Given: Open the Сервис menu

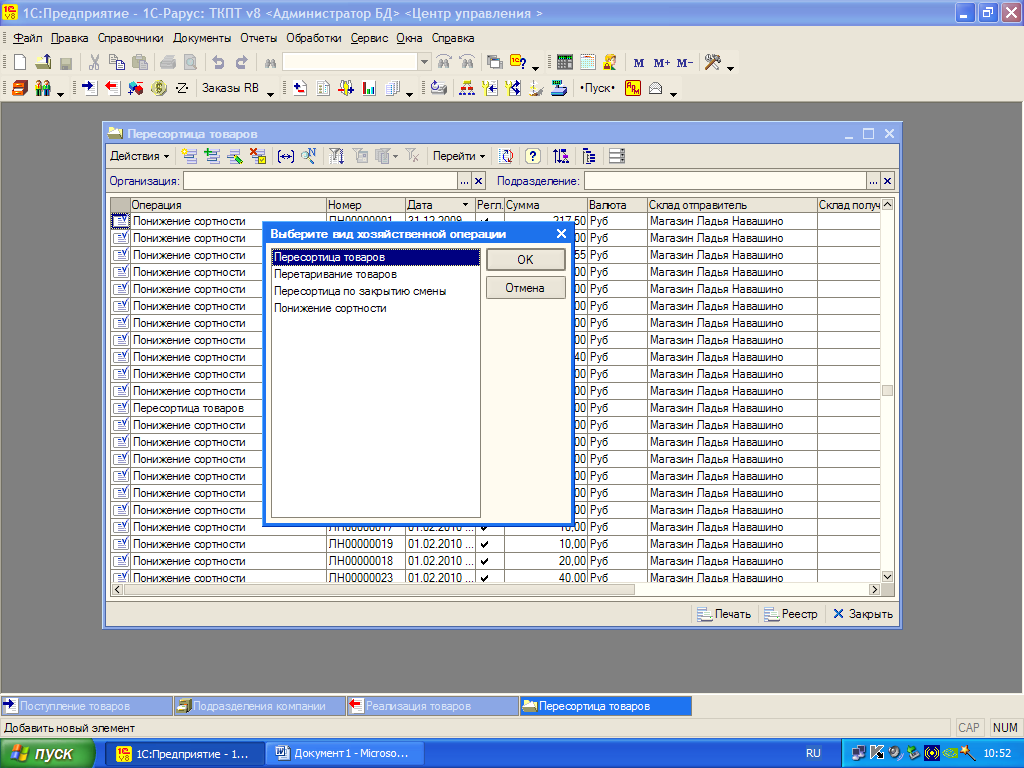Looking at the screenshot, I should point(369,38).
